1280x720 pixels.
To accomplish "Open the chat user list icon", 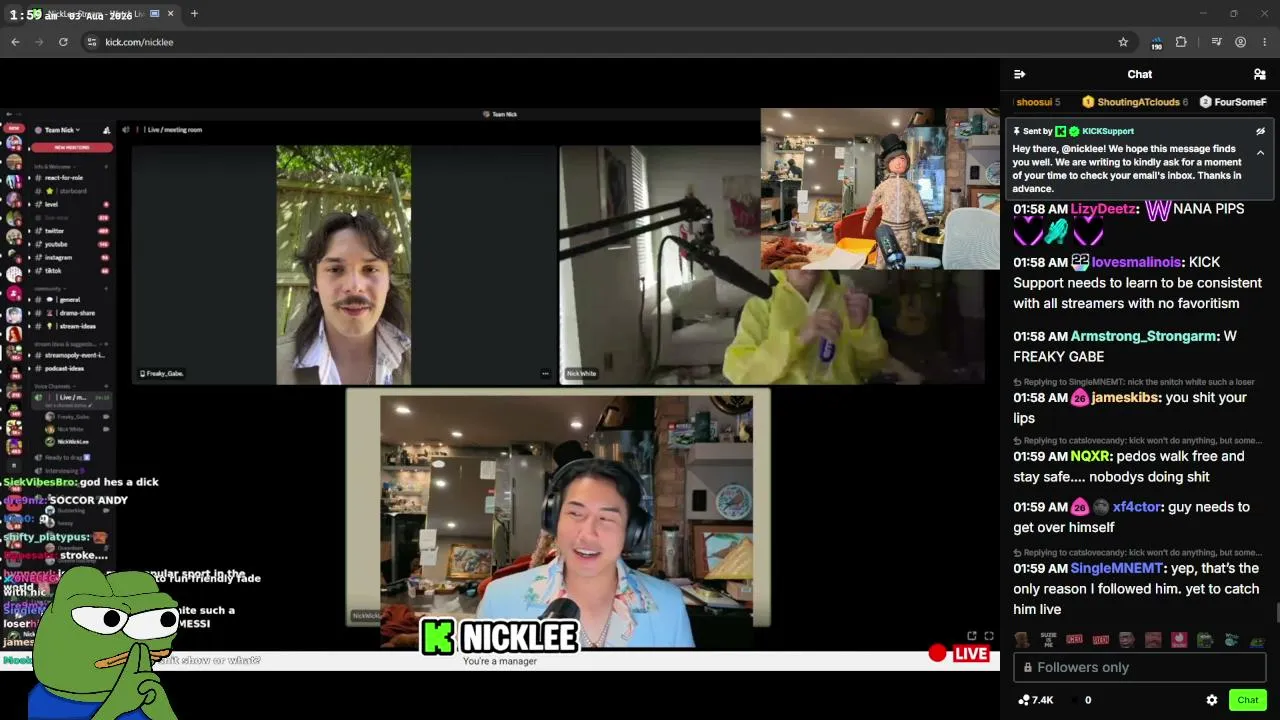I will point(1259,74).
